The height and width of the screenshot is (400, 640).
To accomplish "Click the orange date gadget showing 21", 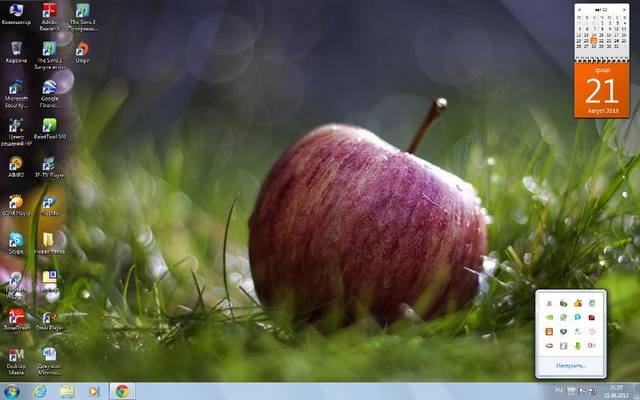I will pyautogui.click(x=601, y=90).
